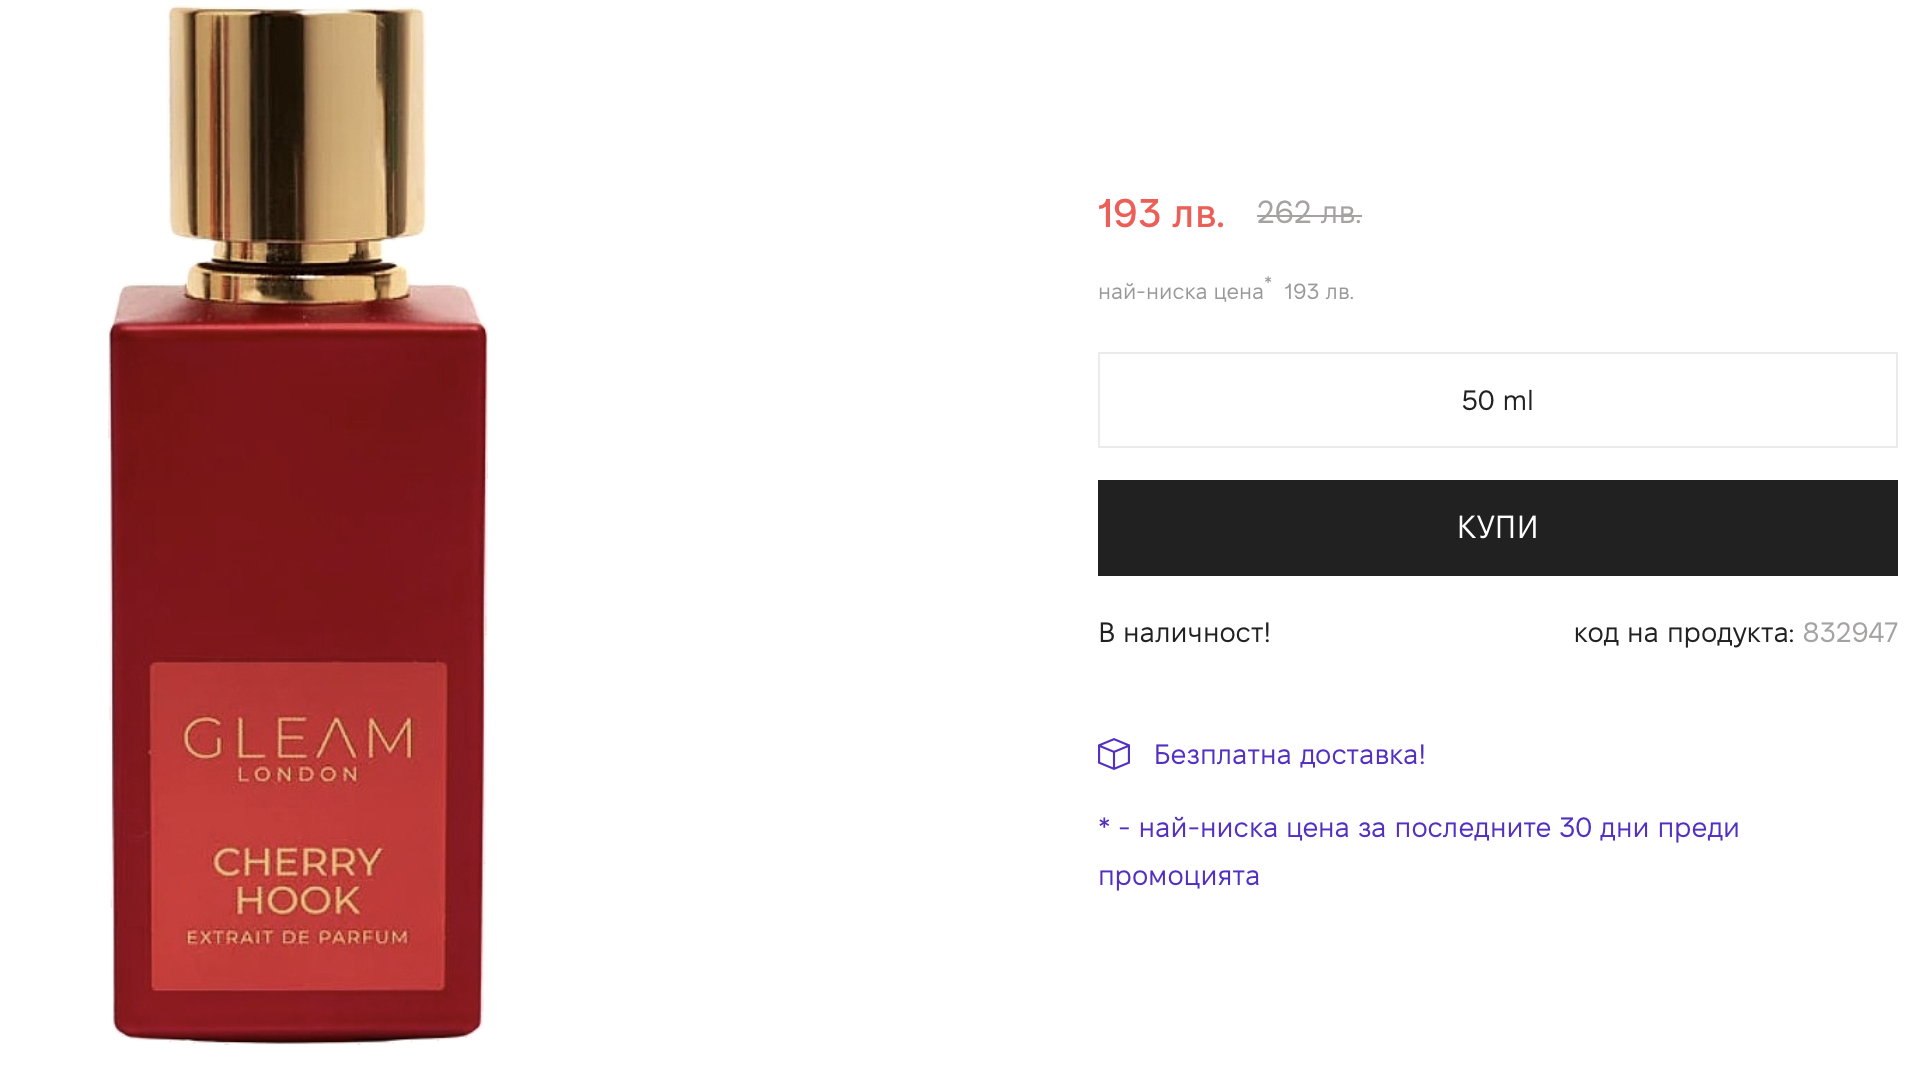Click the EXTRAIT DE PARFUM text on bottle
This screenshot has height=1089, width=1915.
coord(297,937)
